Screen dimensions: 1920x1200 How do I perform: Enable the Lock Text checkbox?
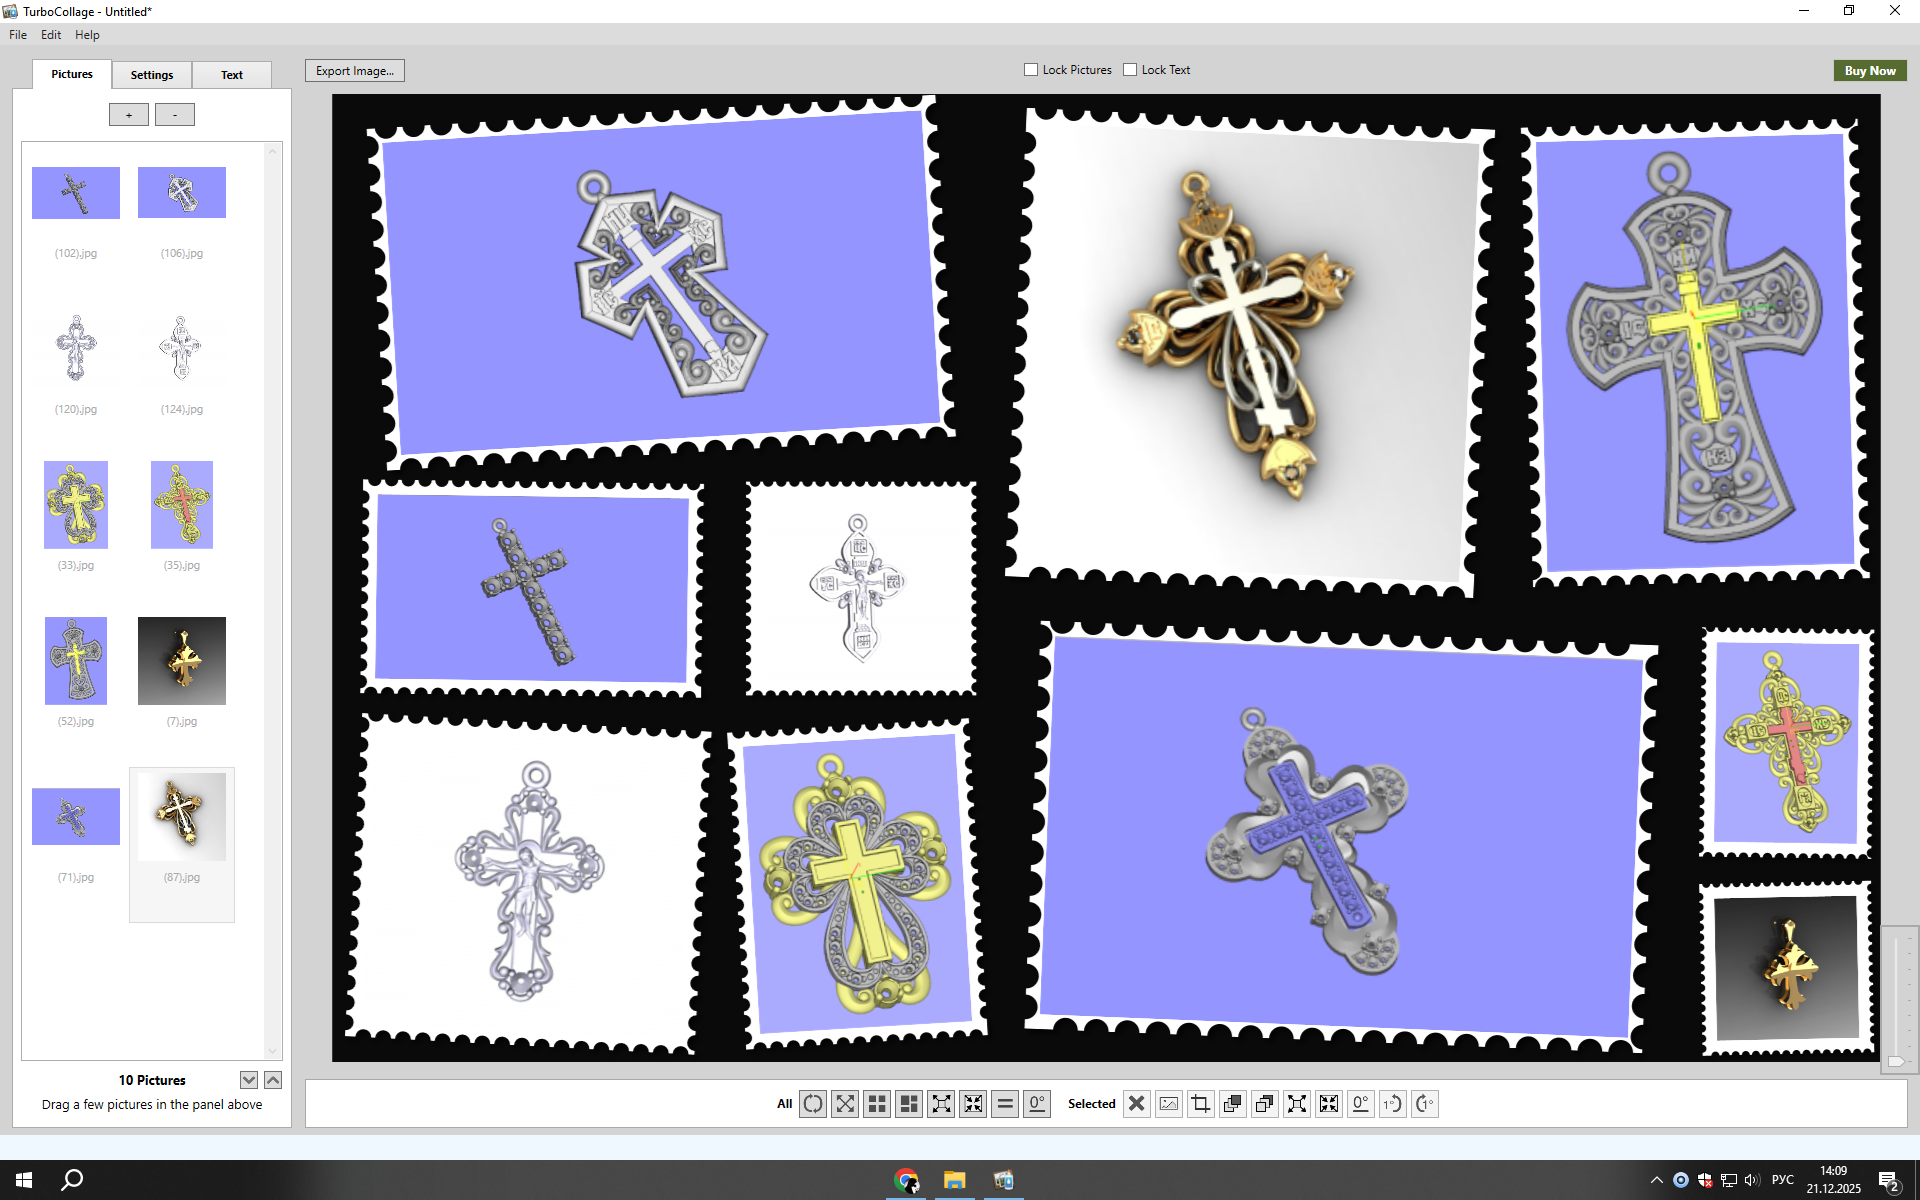[x=1130, y=70]
